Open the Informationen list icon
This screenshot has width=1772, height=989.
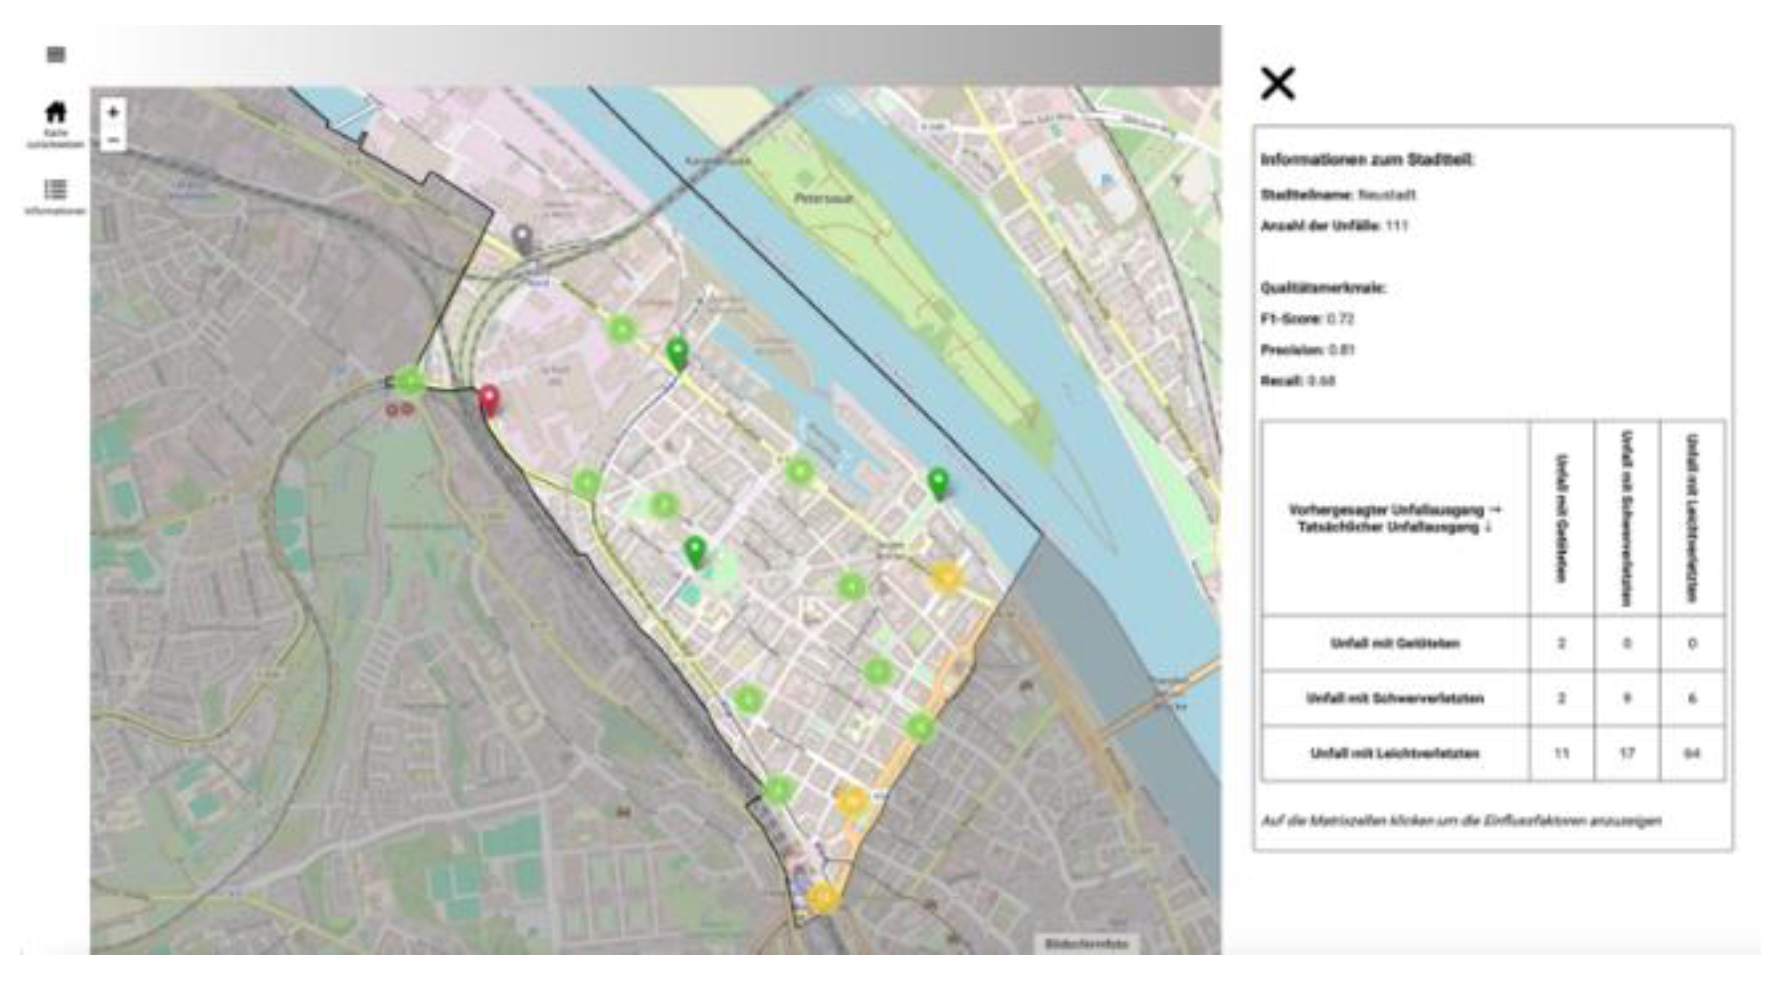[x=56, y=189]
